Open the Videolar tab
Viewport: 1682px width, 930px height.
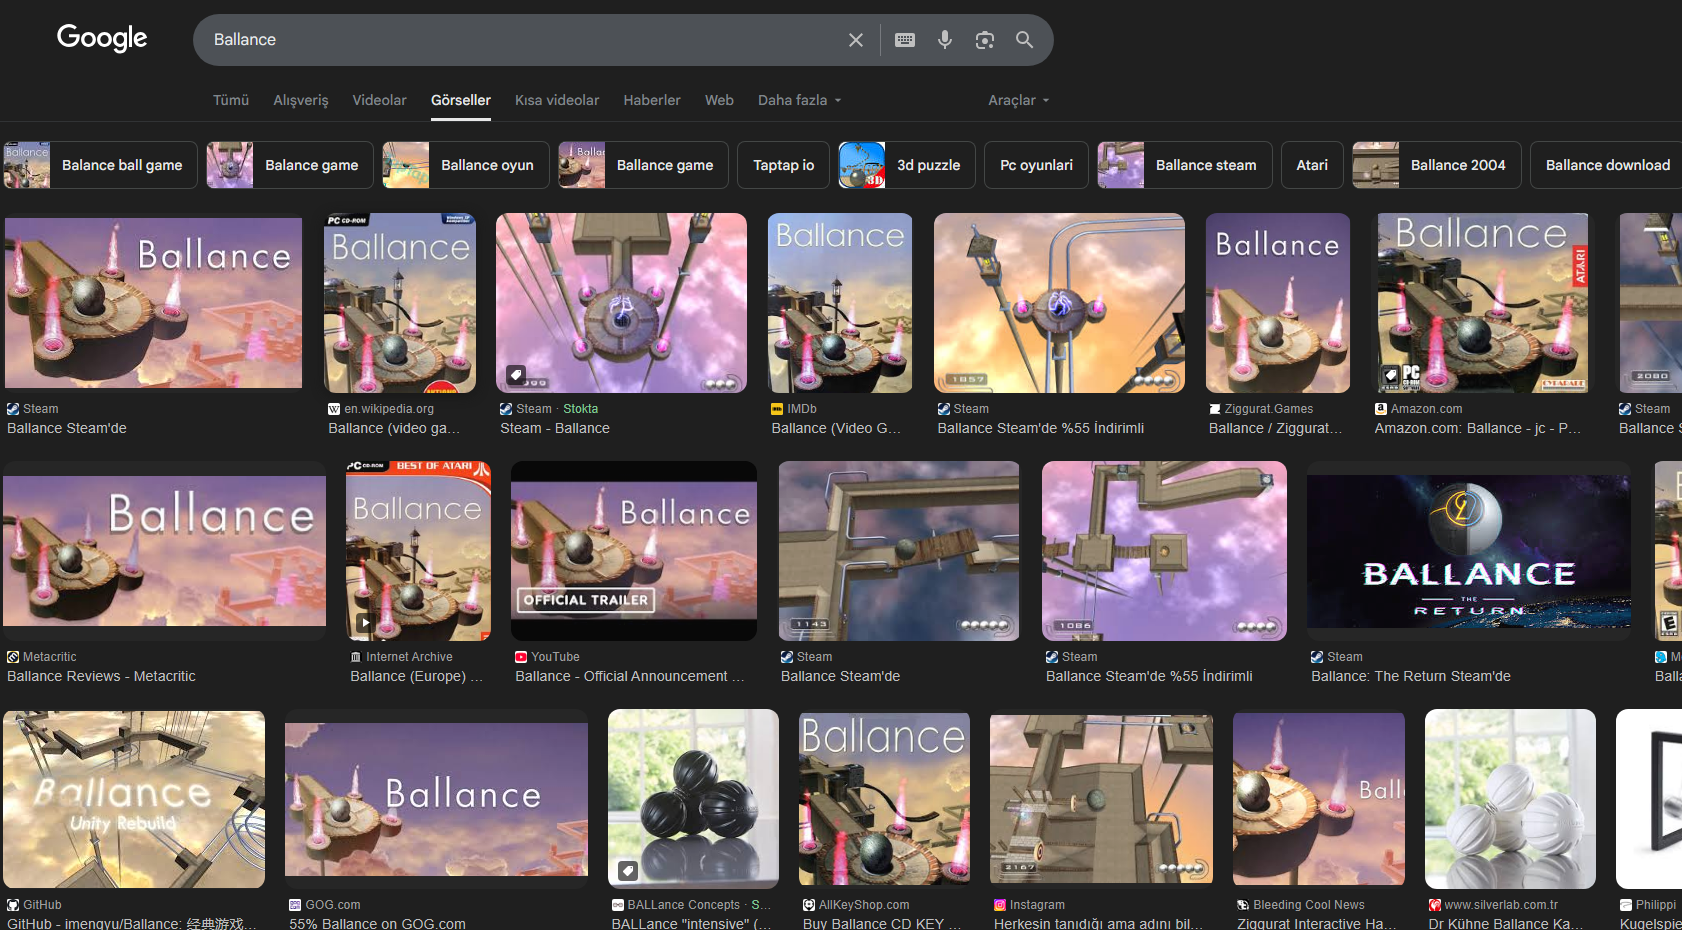(x=380, y=100)
